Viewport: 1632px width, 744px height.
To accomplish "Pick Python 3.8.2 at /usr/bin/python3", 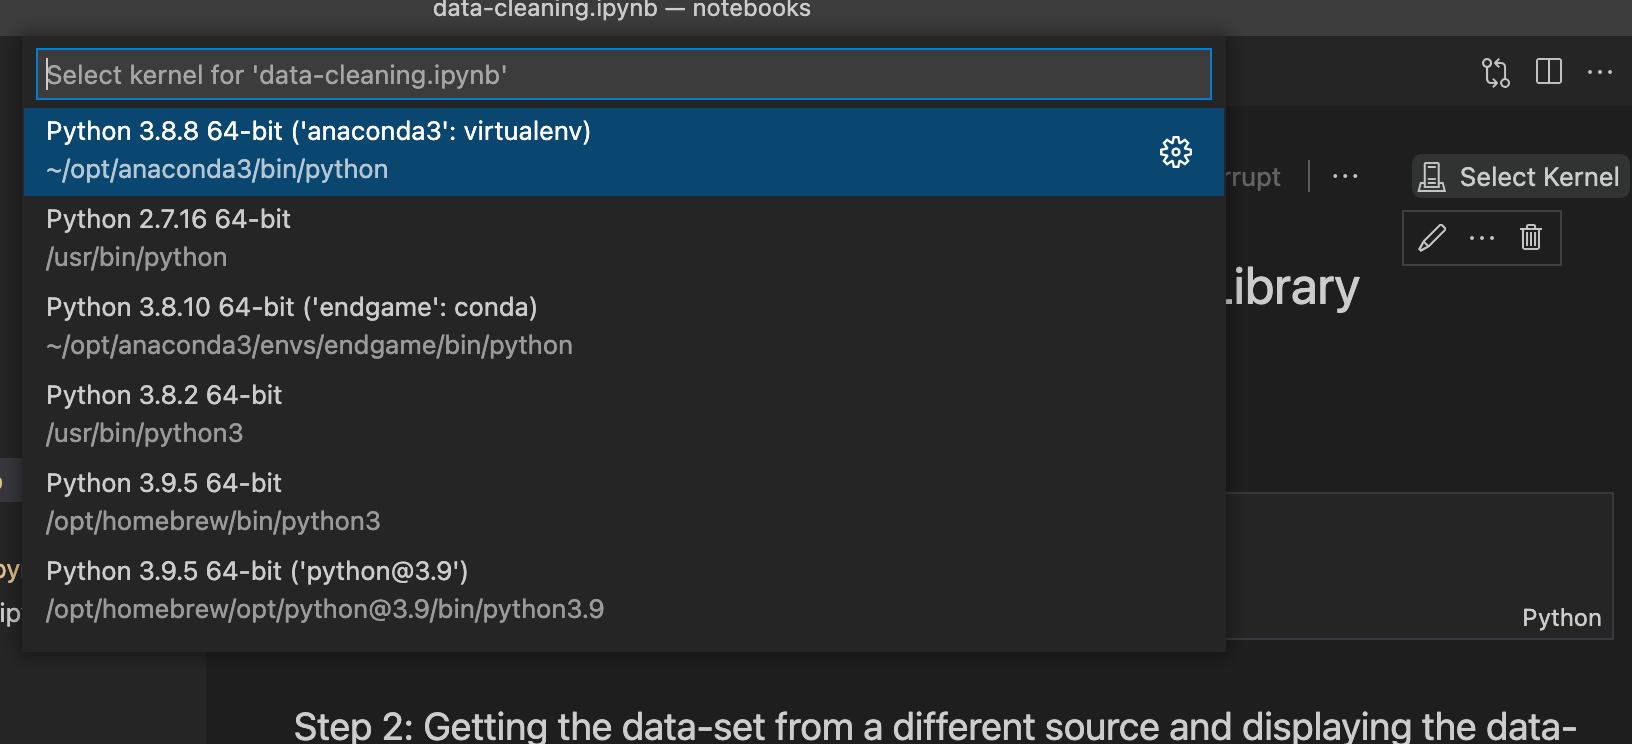I will click(400, 412).
